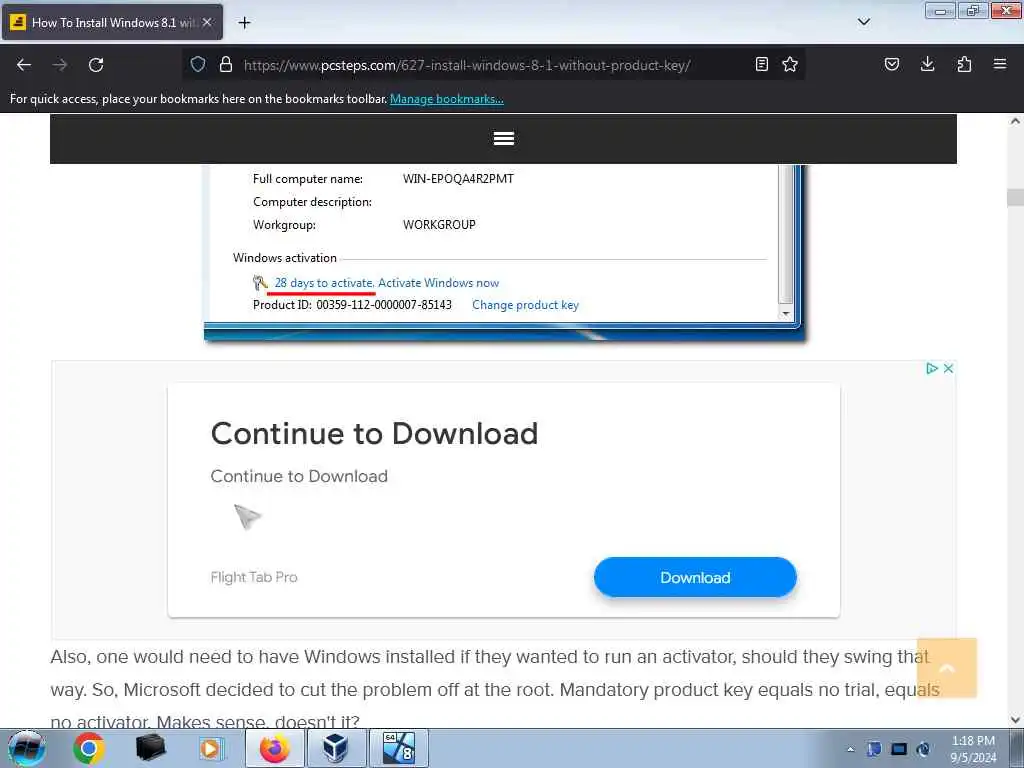This screenshot has height=768, width=1024.
Task: Click the Continue to Download heading
Action: [x=374, y=434]
